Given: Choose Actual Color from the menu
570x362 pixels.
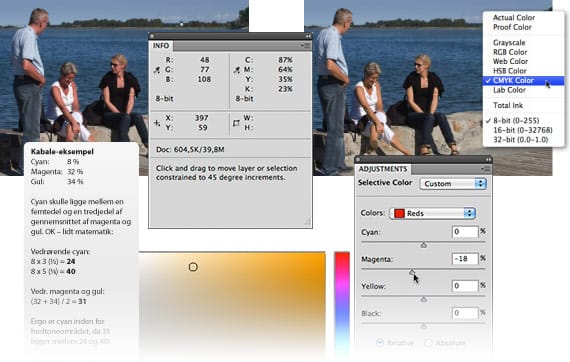Looking at the screenshot, I should pos(513,17).
